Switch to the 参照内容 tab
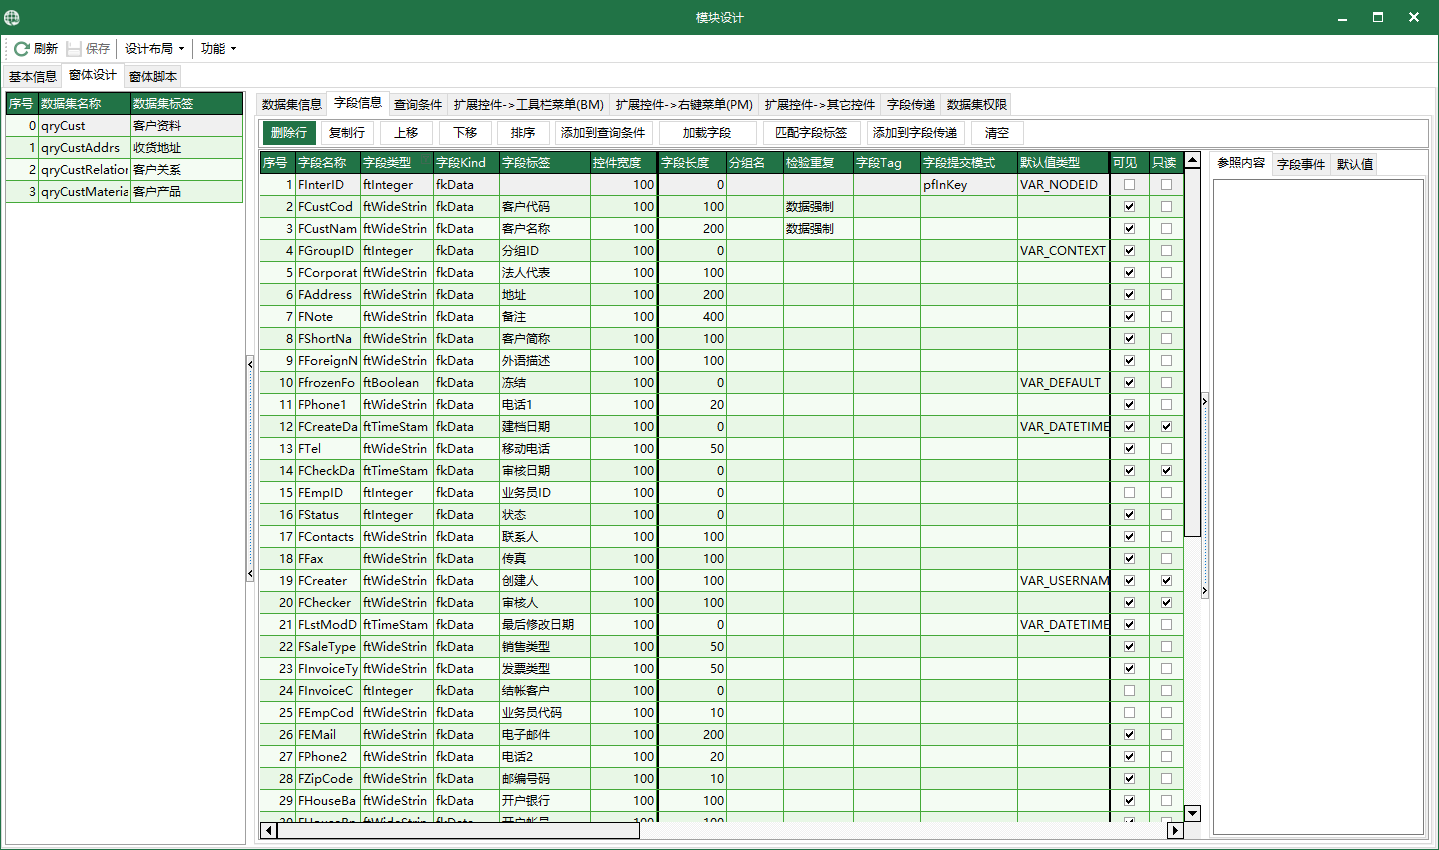 click(x=1241, y=163)
